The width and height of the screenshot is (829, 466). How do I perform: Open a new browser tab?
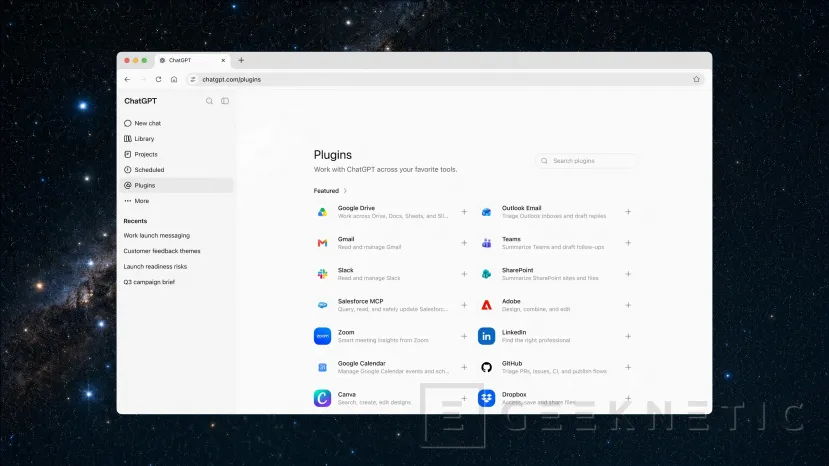[241, 60]
